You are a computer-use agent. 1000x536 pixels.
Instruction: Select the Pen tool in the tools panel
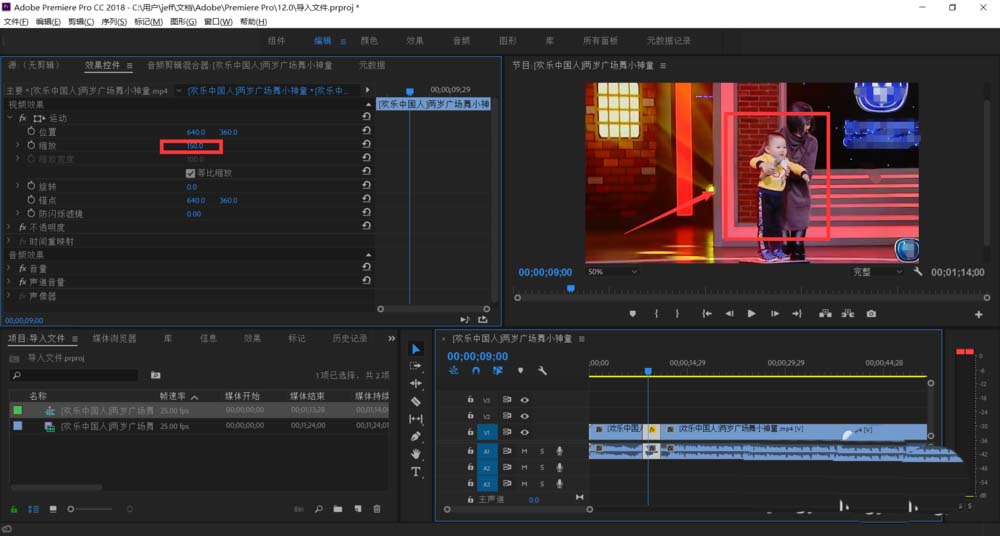pos(416,436)
